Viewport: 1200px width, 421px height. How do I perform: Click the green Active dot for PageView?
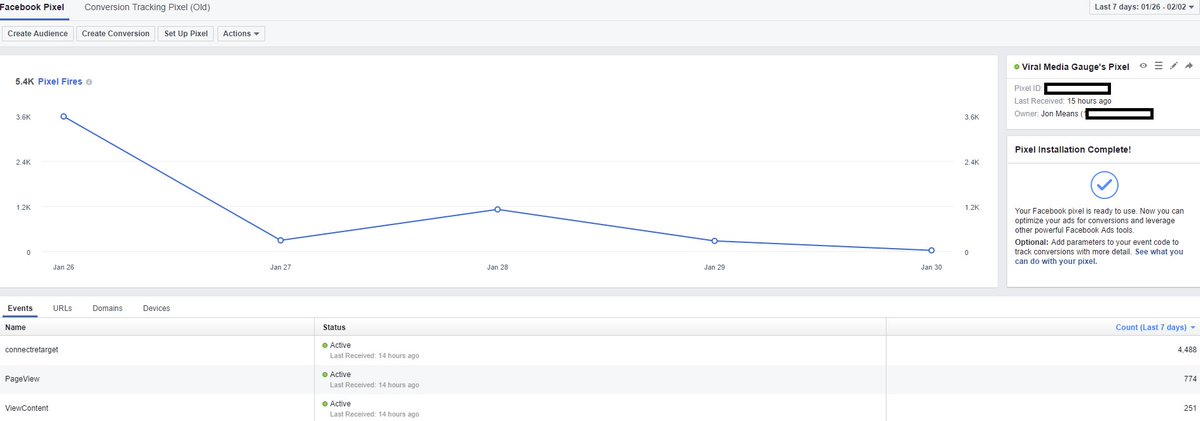(x=325, y=374)
